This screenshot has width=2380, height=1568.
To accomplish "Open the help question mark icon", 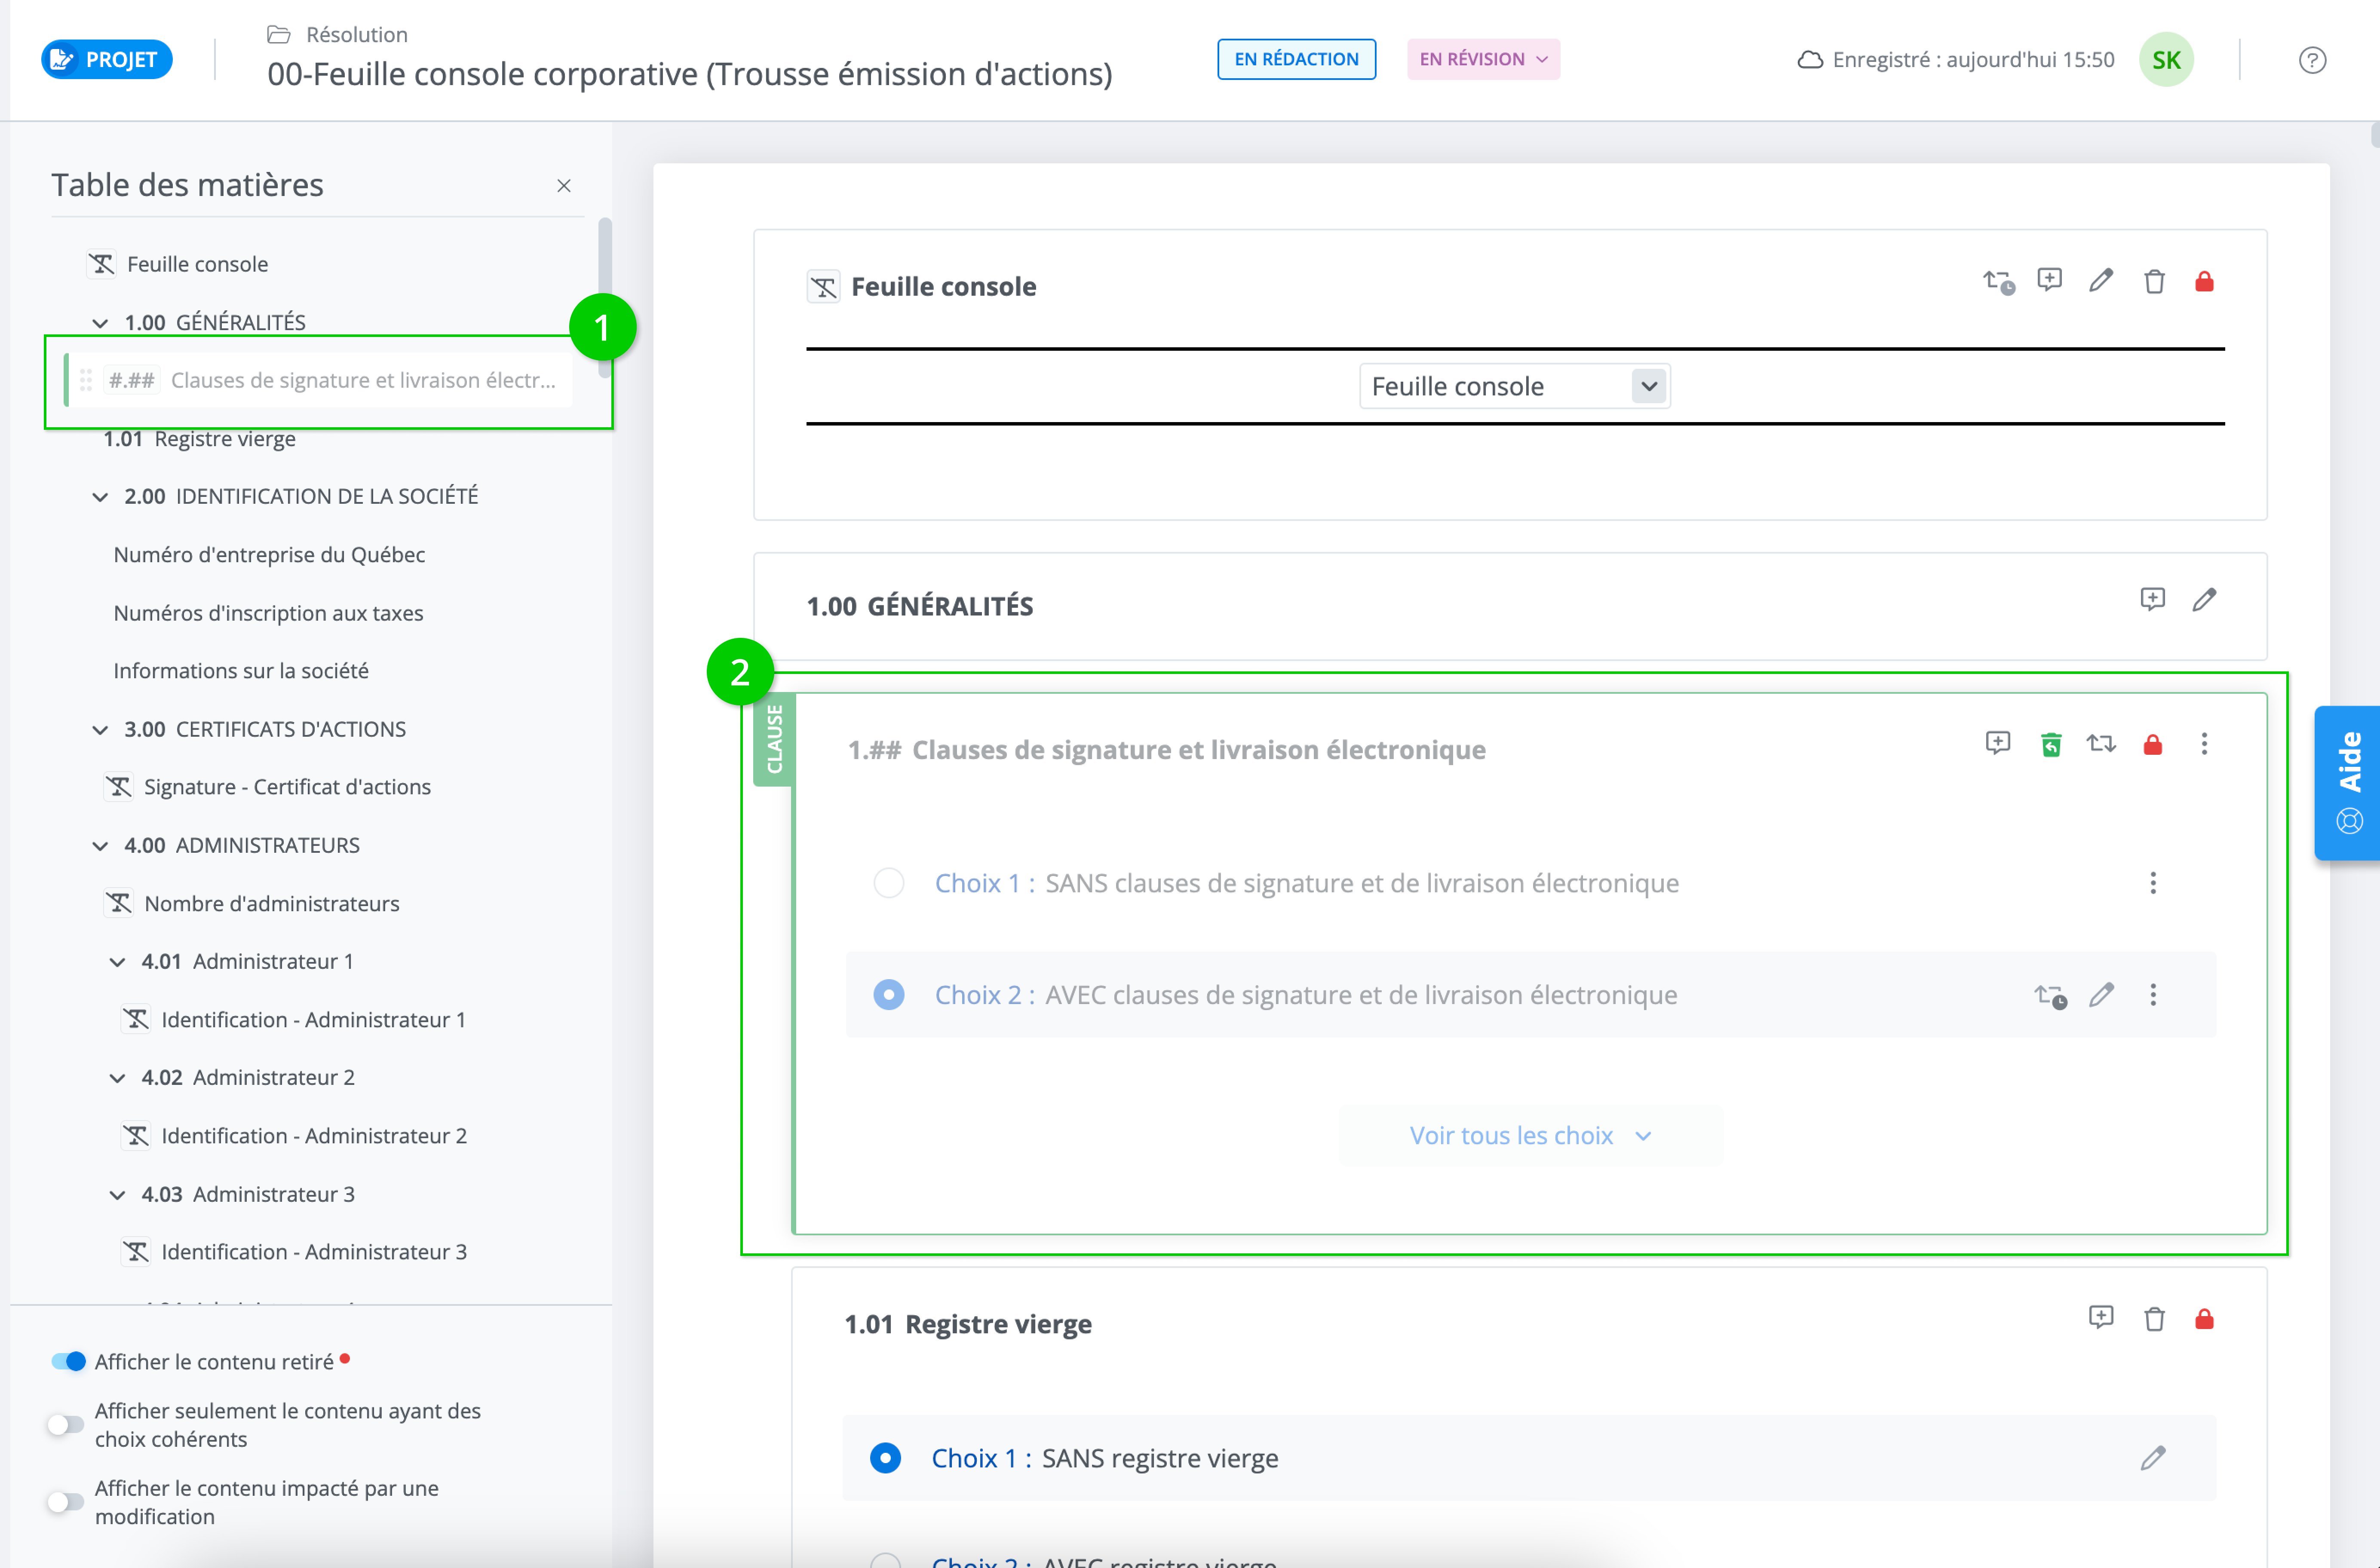I will point(2312,60).
